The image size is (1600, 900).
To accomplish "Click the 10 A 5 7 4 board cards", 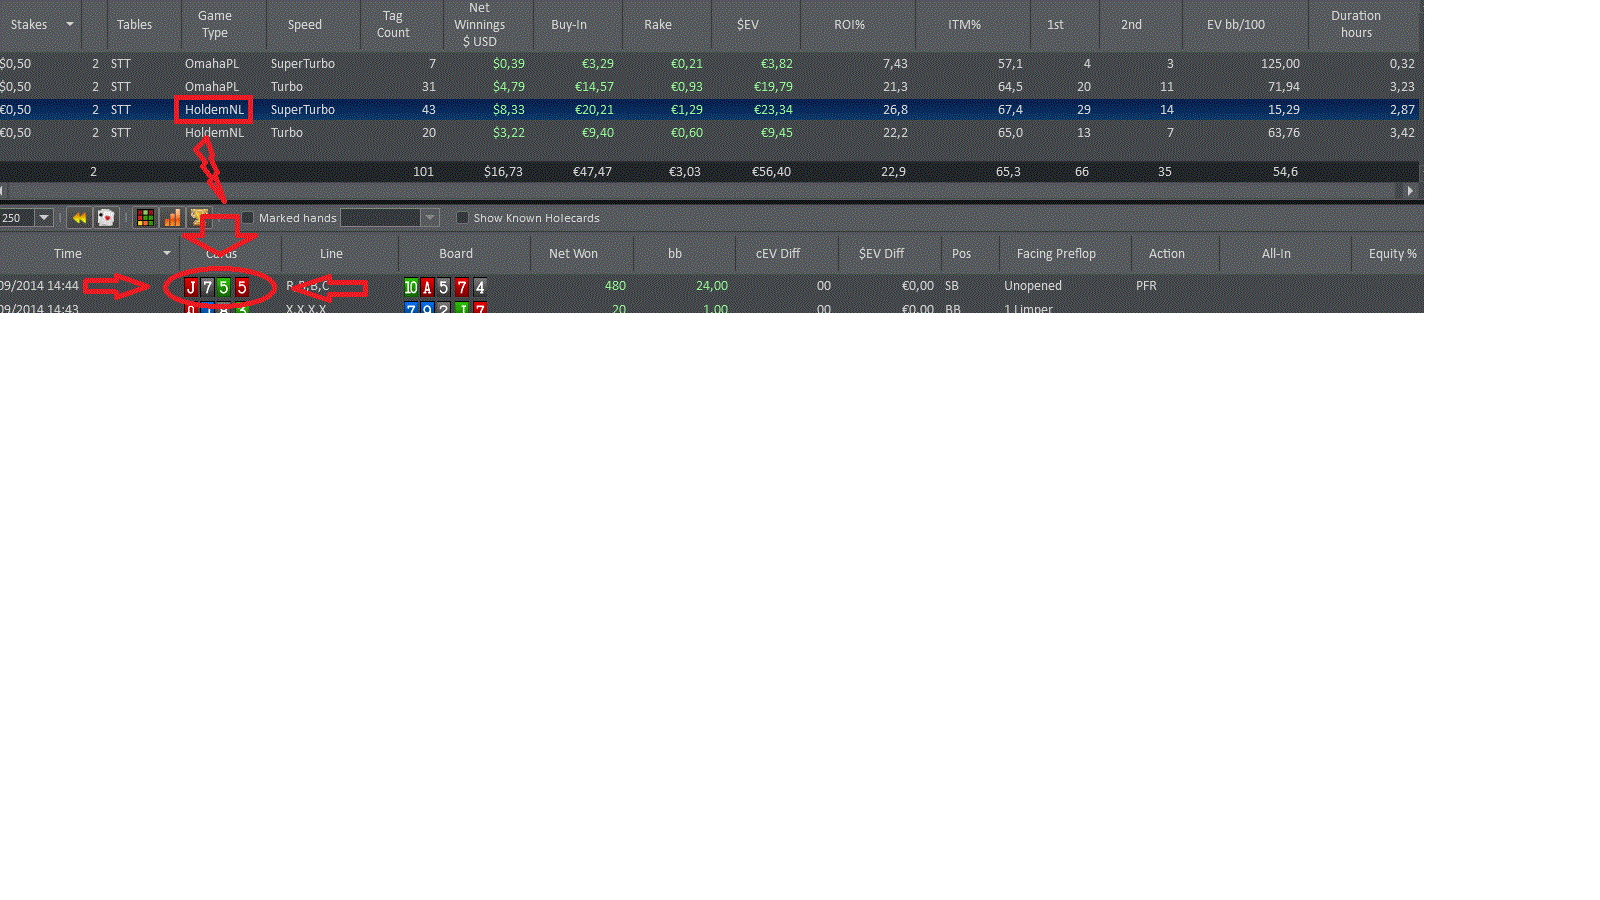I will [x=445, y=287].
